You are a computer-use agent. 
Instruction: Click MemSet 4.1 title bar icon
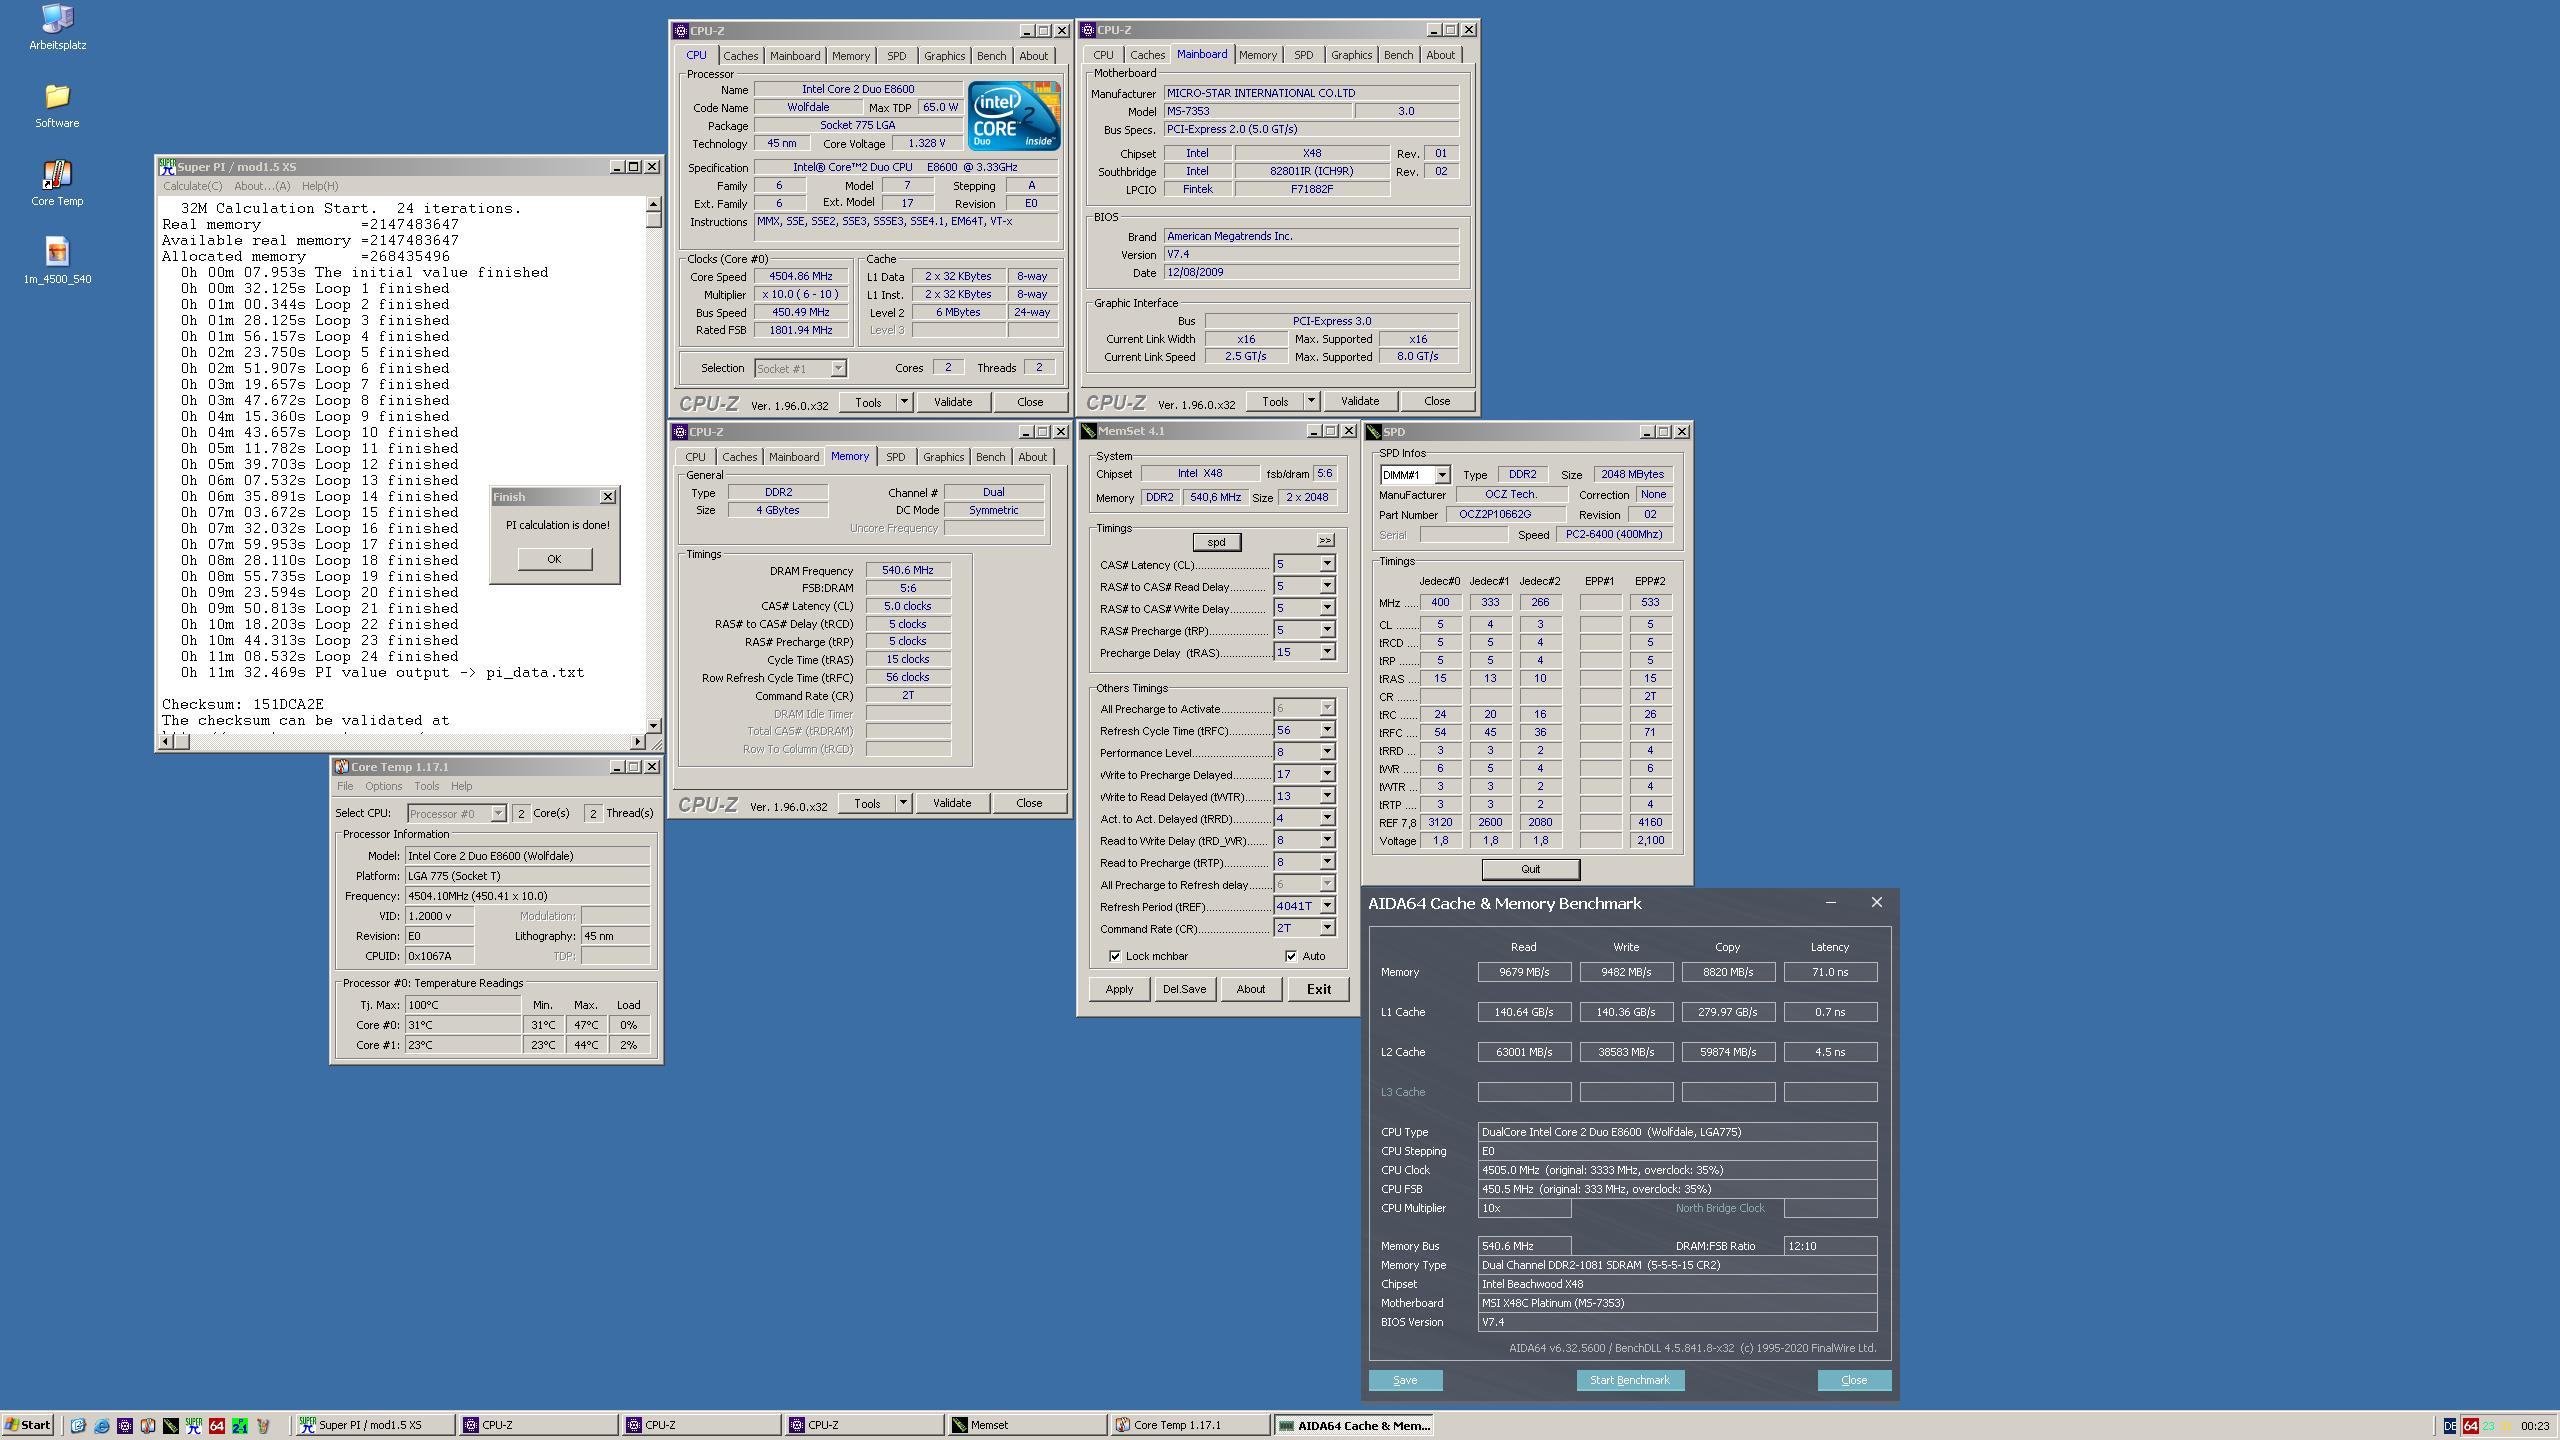(1088, 431)
